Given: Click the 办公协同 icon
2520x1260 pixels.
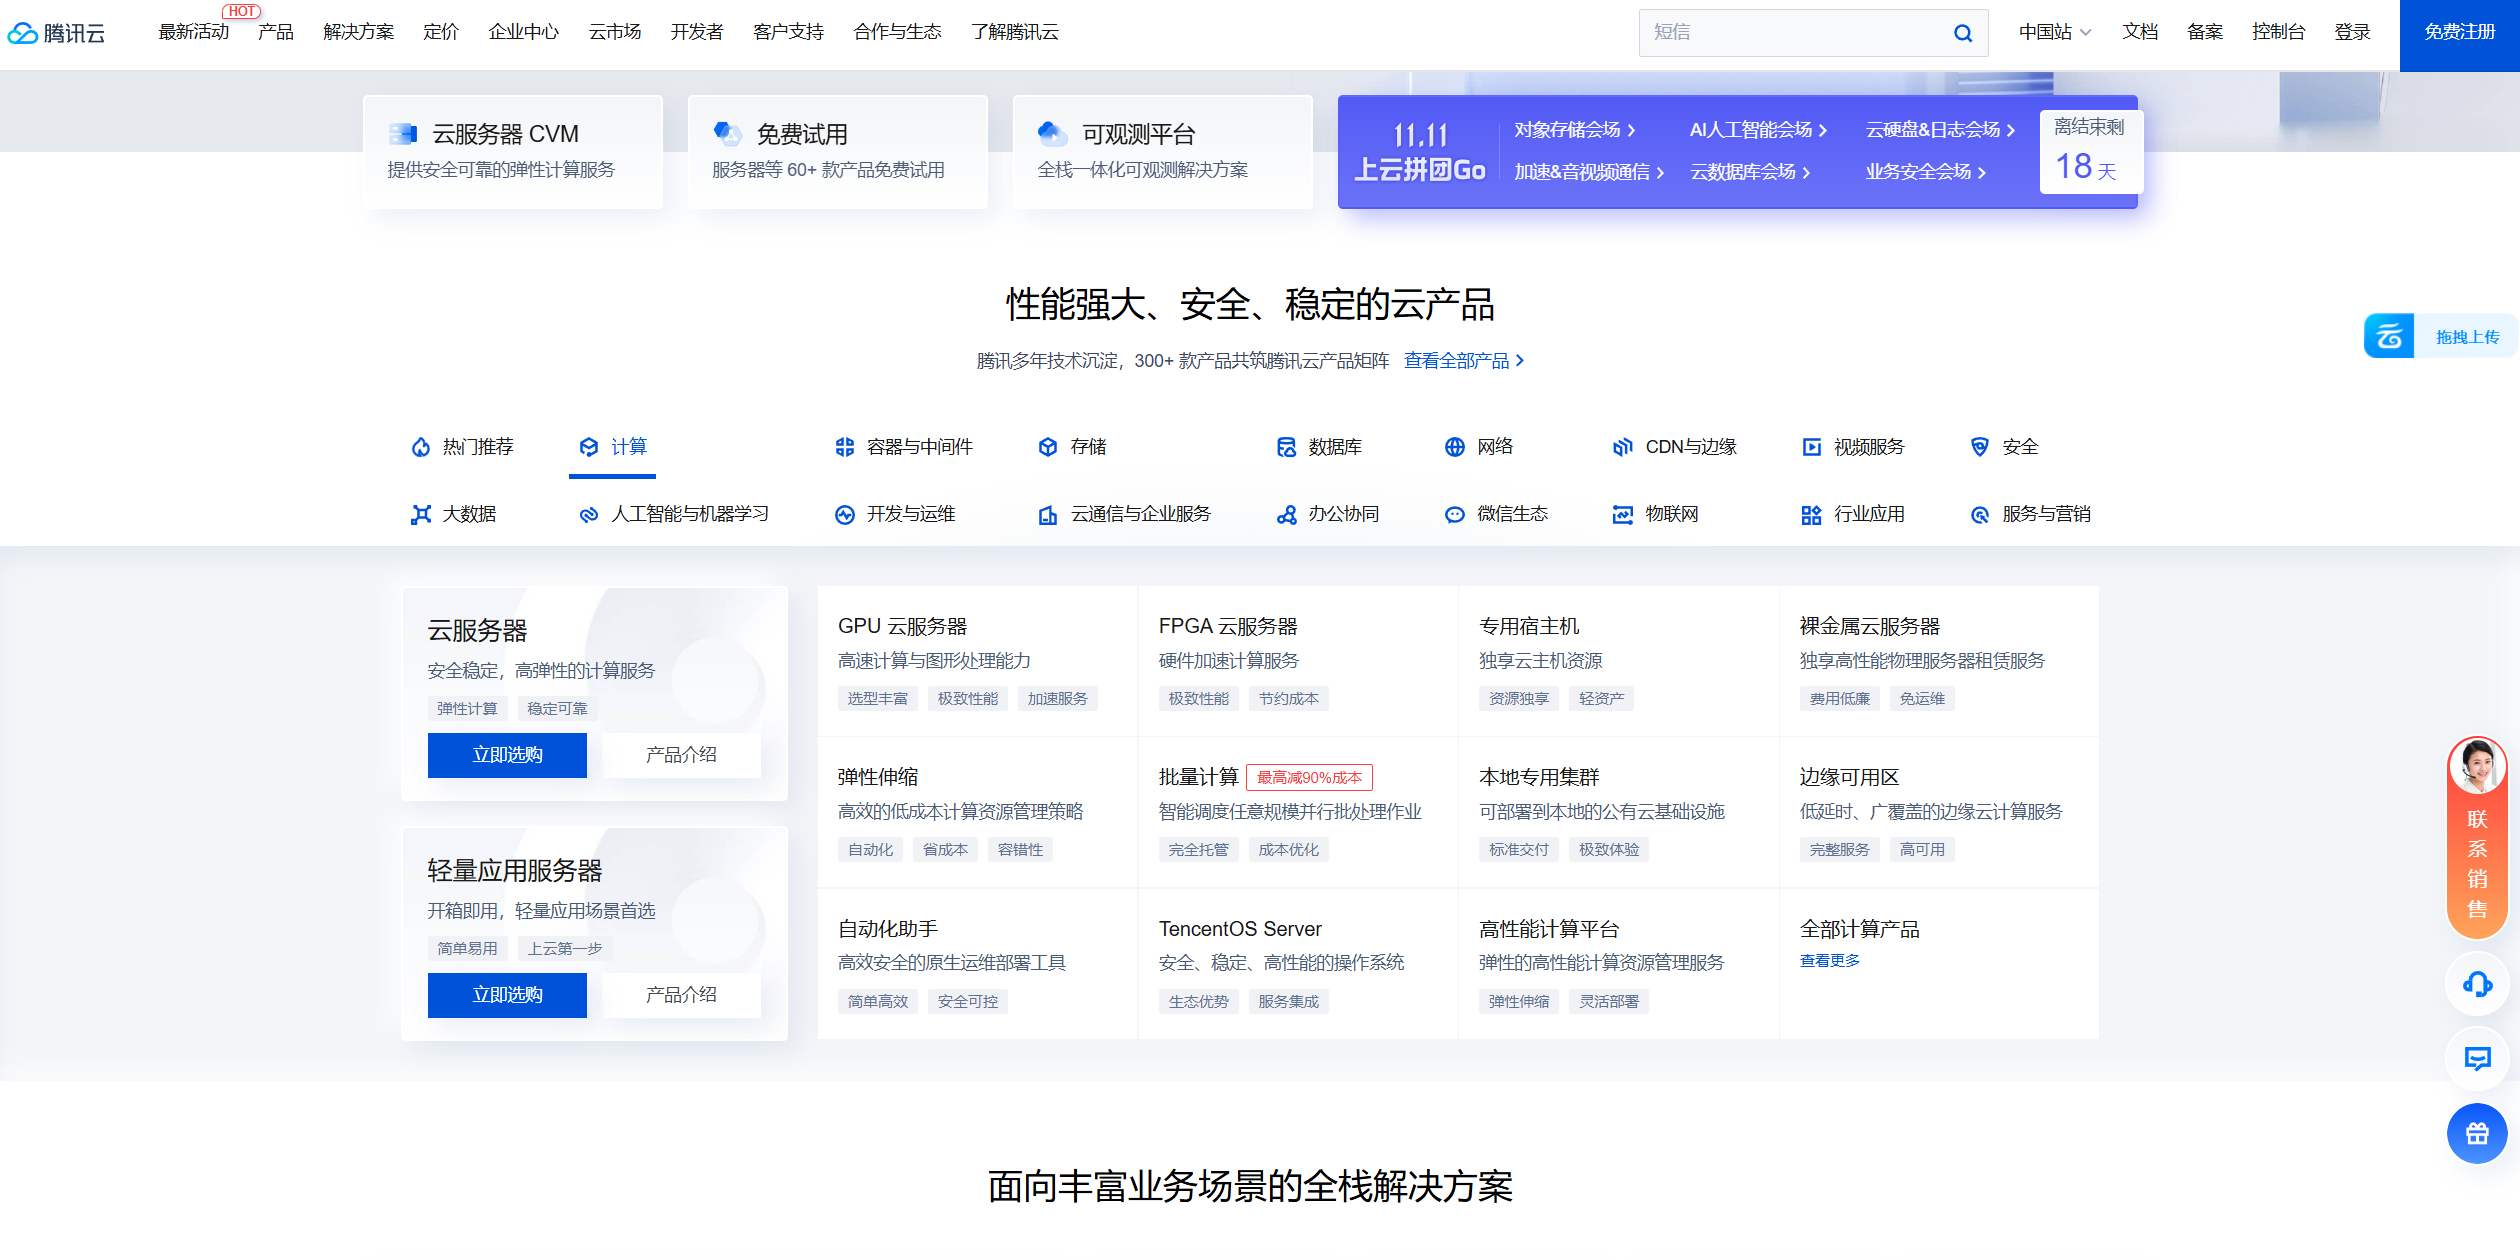Looking at the screenshot, I should pos(1286,514).
